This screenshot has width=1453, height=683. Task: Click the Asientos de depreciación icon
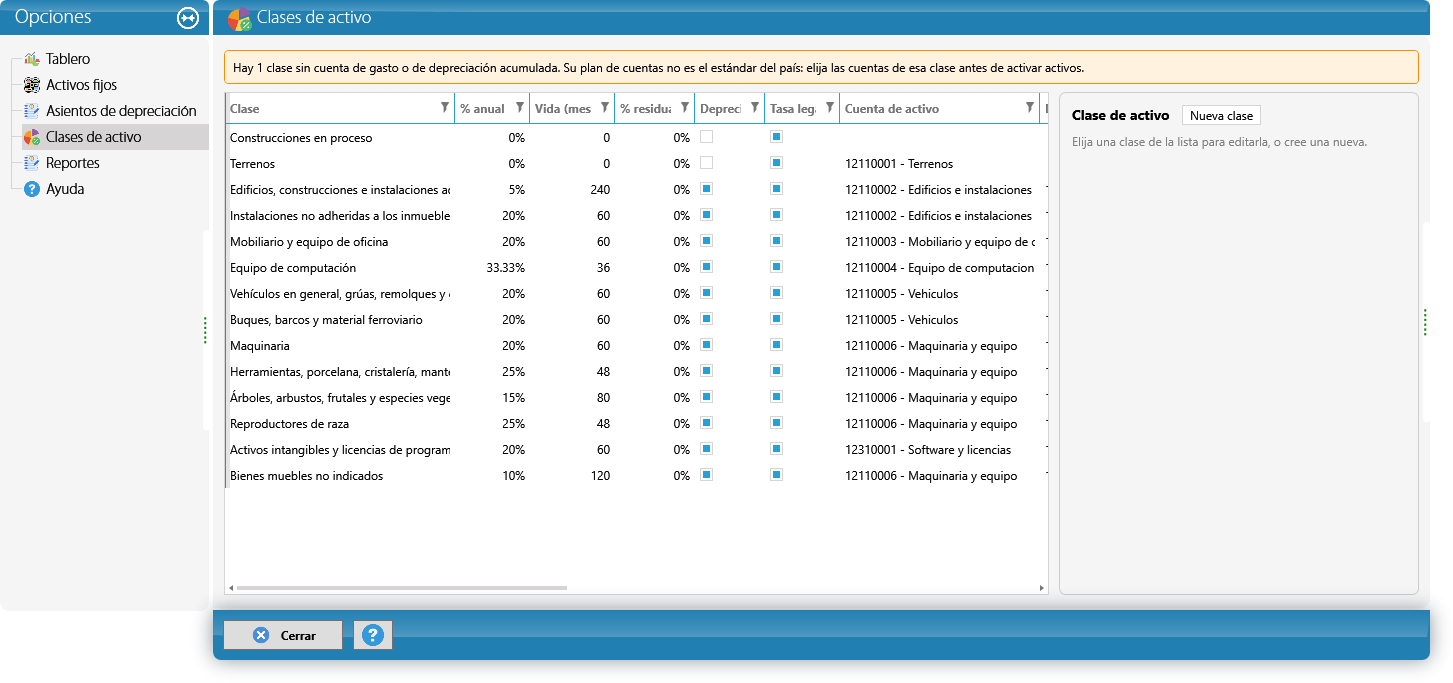(x=31, y=111)
